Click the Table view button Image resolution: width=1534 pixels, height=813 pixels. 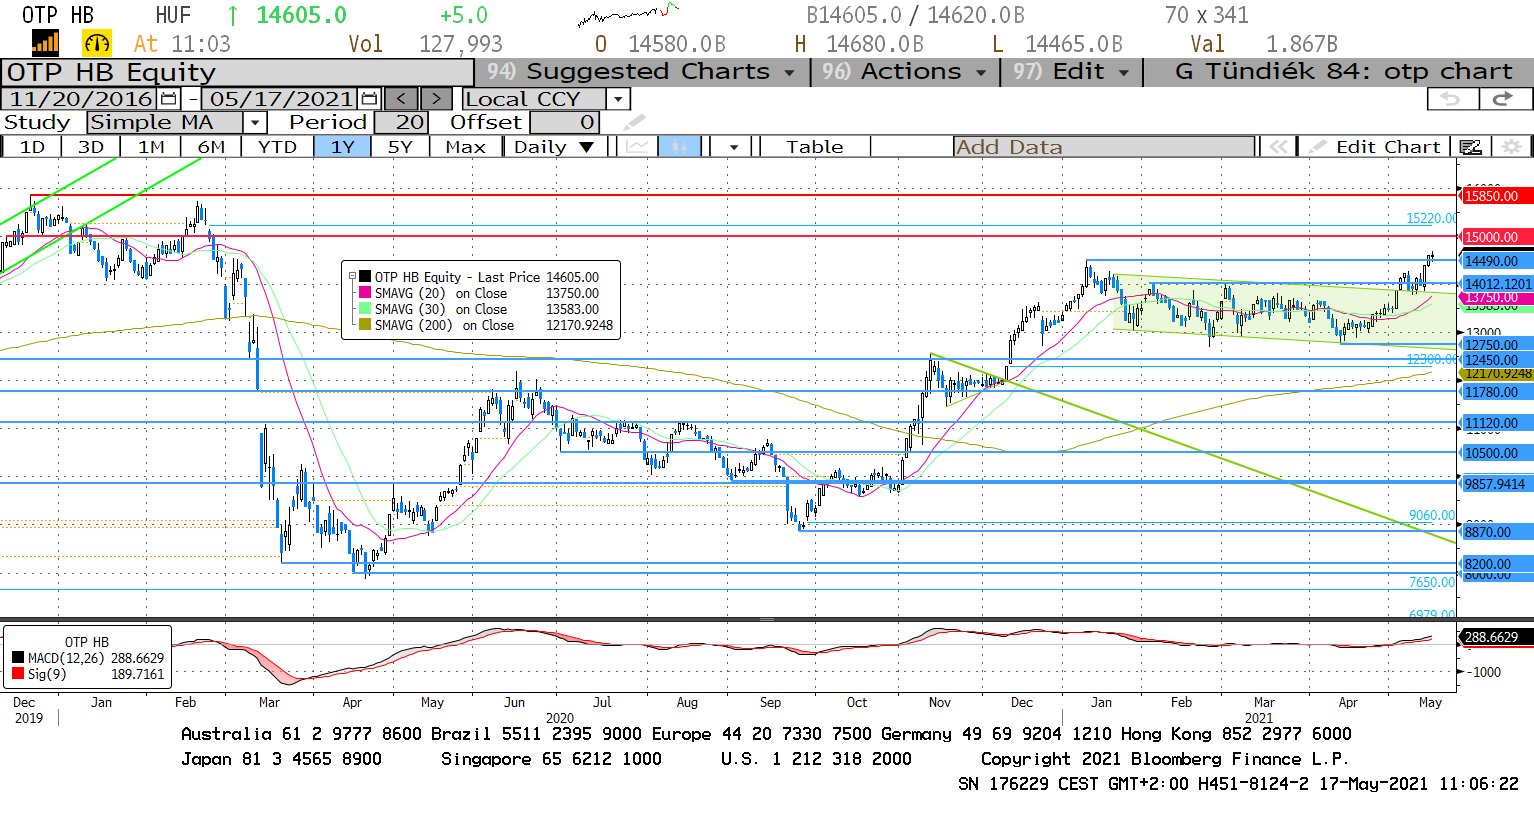click(815, 146)
